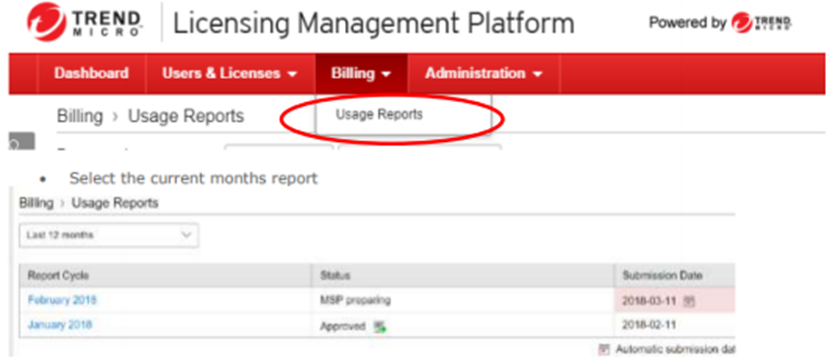Open the Dashboard tab
The width and height of the screenshot is (838, 363).
pyautogui.click(x=91, y=73)
